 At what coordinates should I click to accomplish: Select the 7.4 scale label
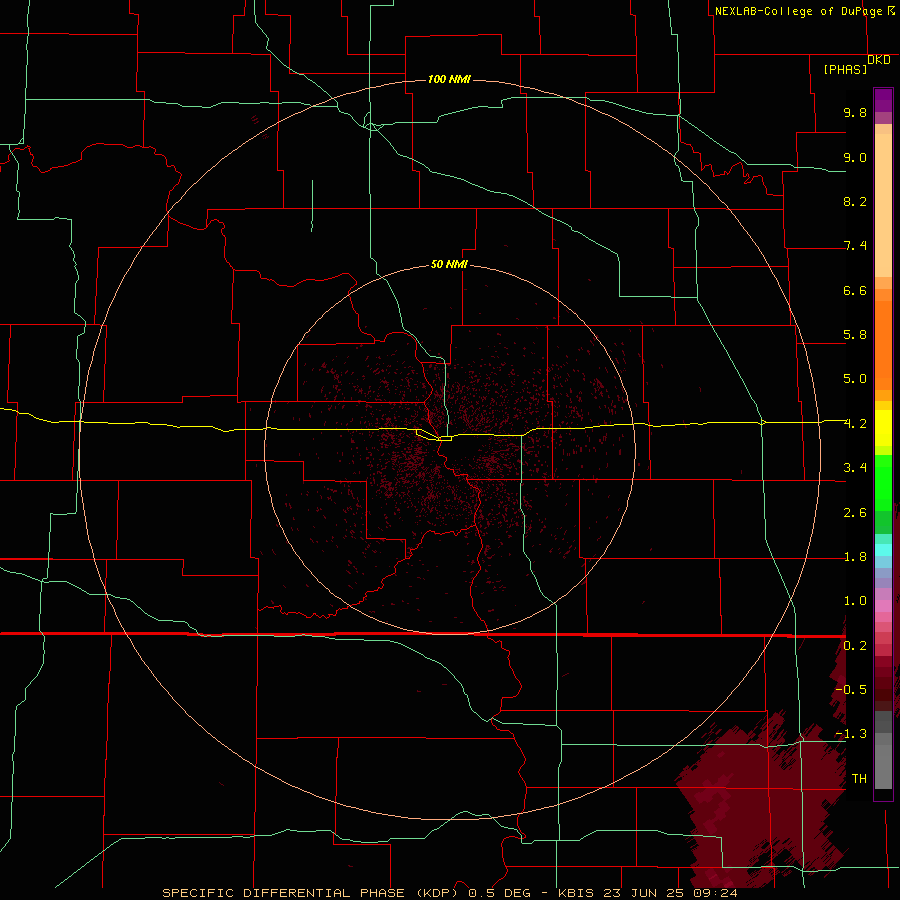855,246
